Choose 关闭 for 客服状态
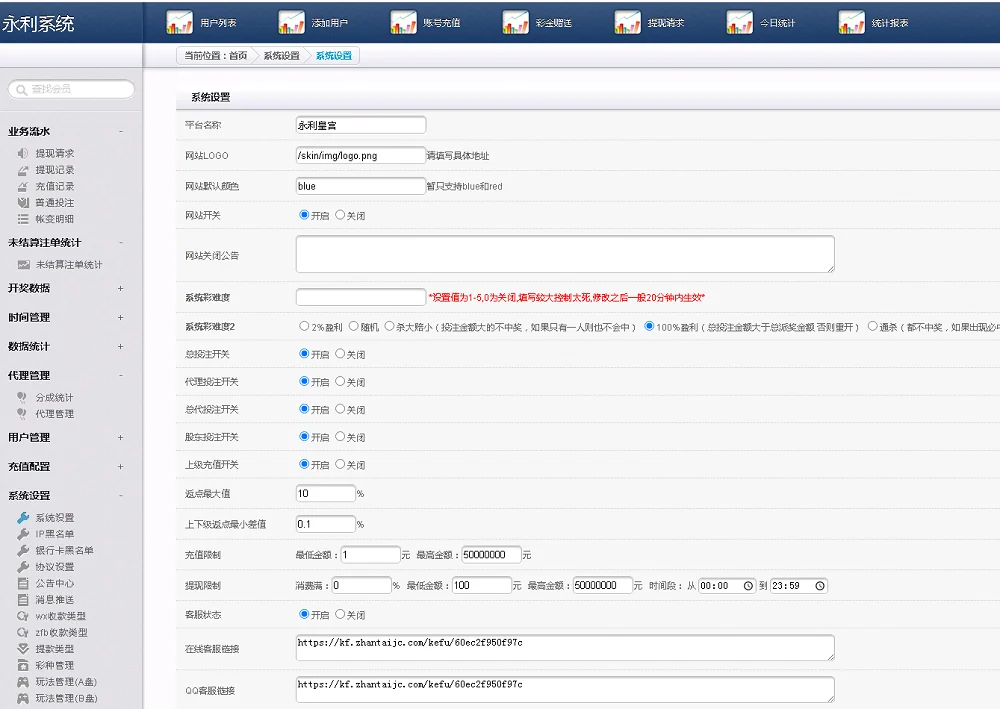 pyautogui.click(x=340, y=614)
